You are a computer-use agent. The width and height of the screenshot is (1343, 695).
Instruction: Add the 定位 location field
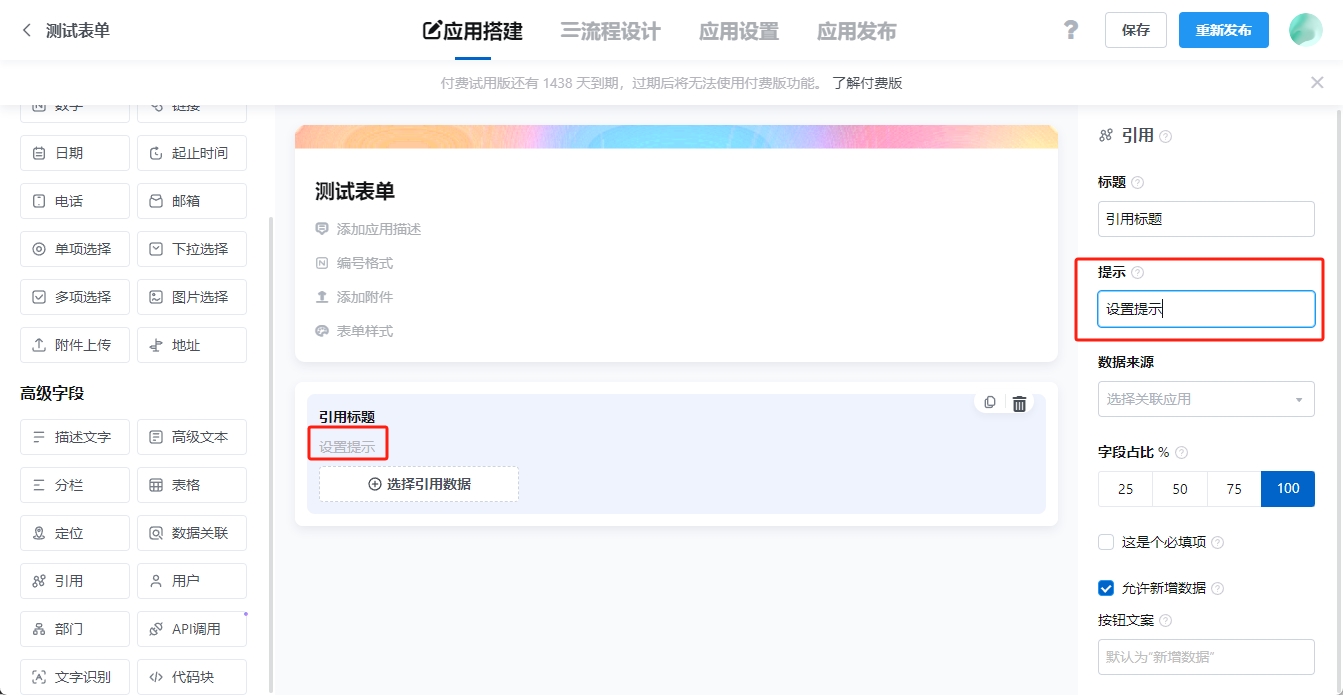coord(75,533)
